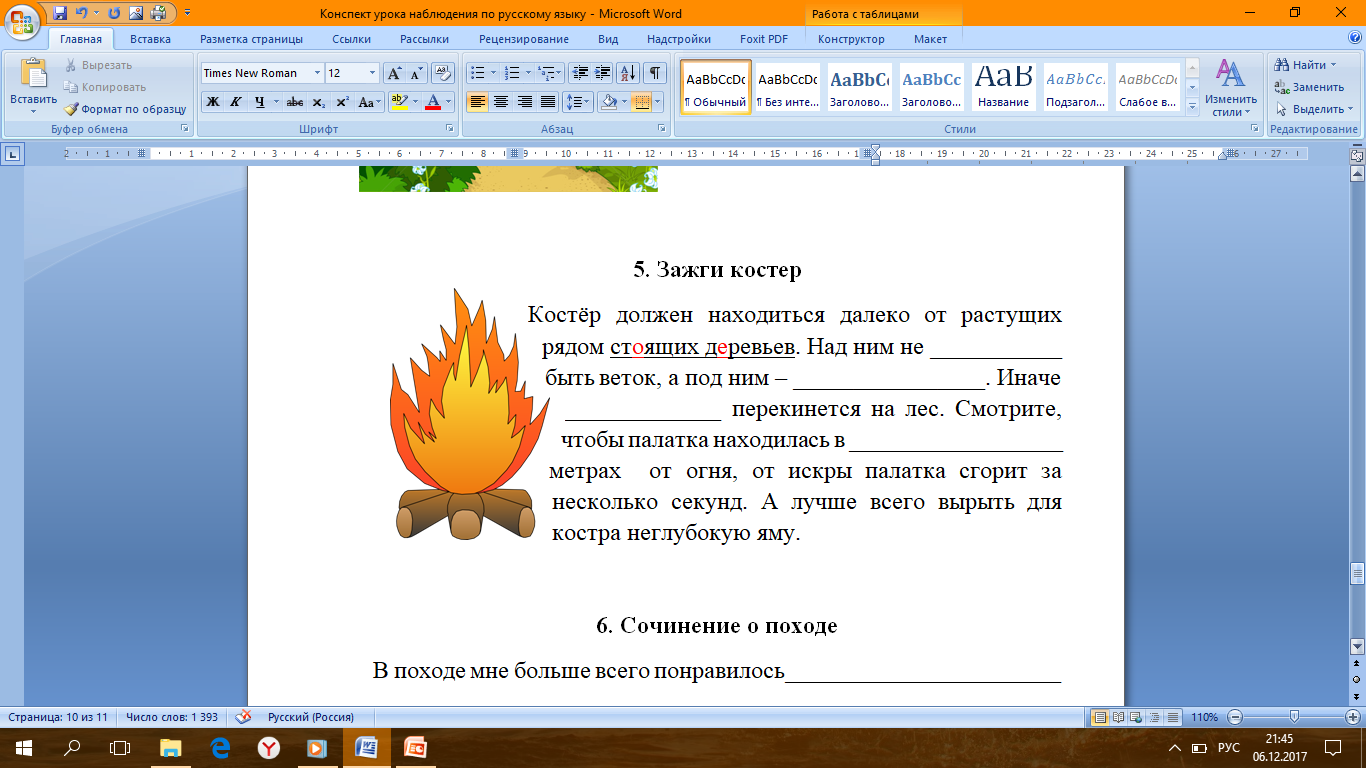Switch to Print Layout view in status bar
This screenshot has height=768, width=1366.
click(1100, 717)
